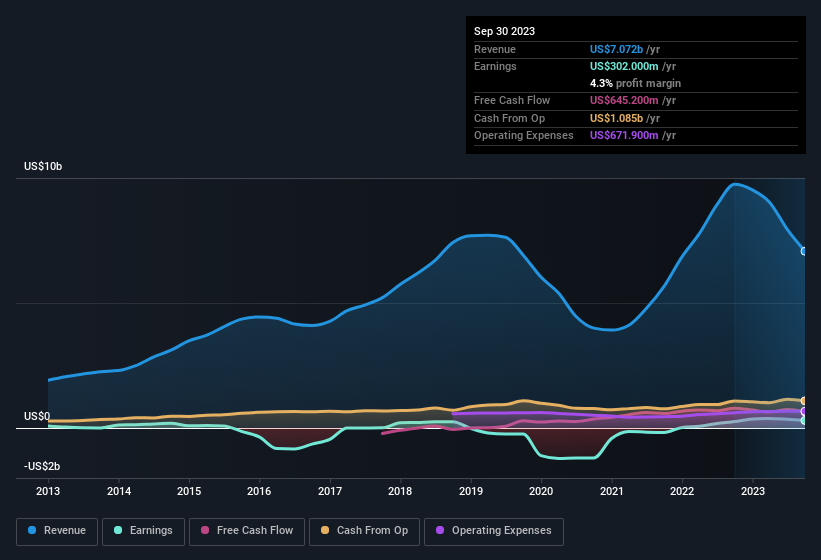Select the 2019 x-axis label
This screenshot has width=821, height=560.
471,491
